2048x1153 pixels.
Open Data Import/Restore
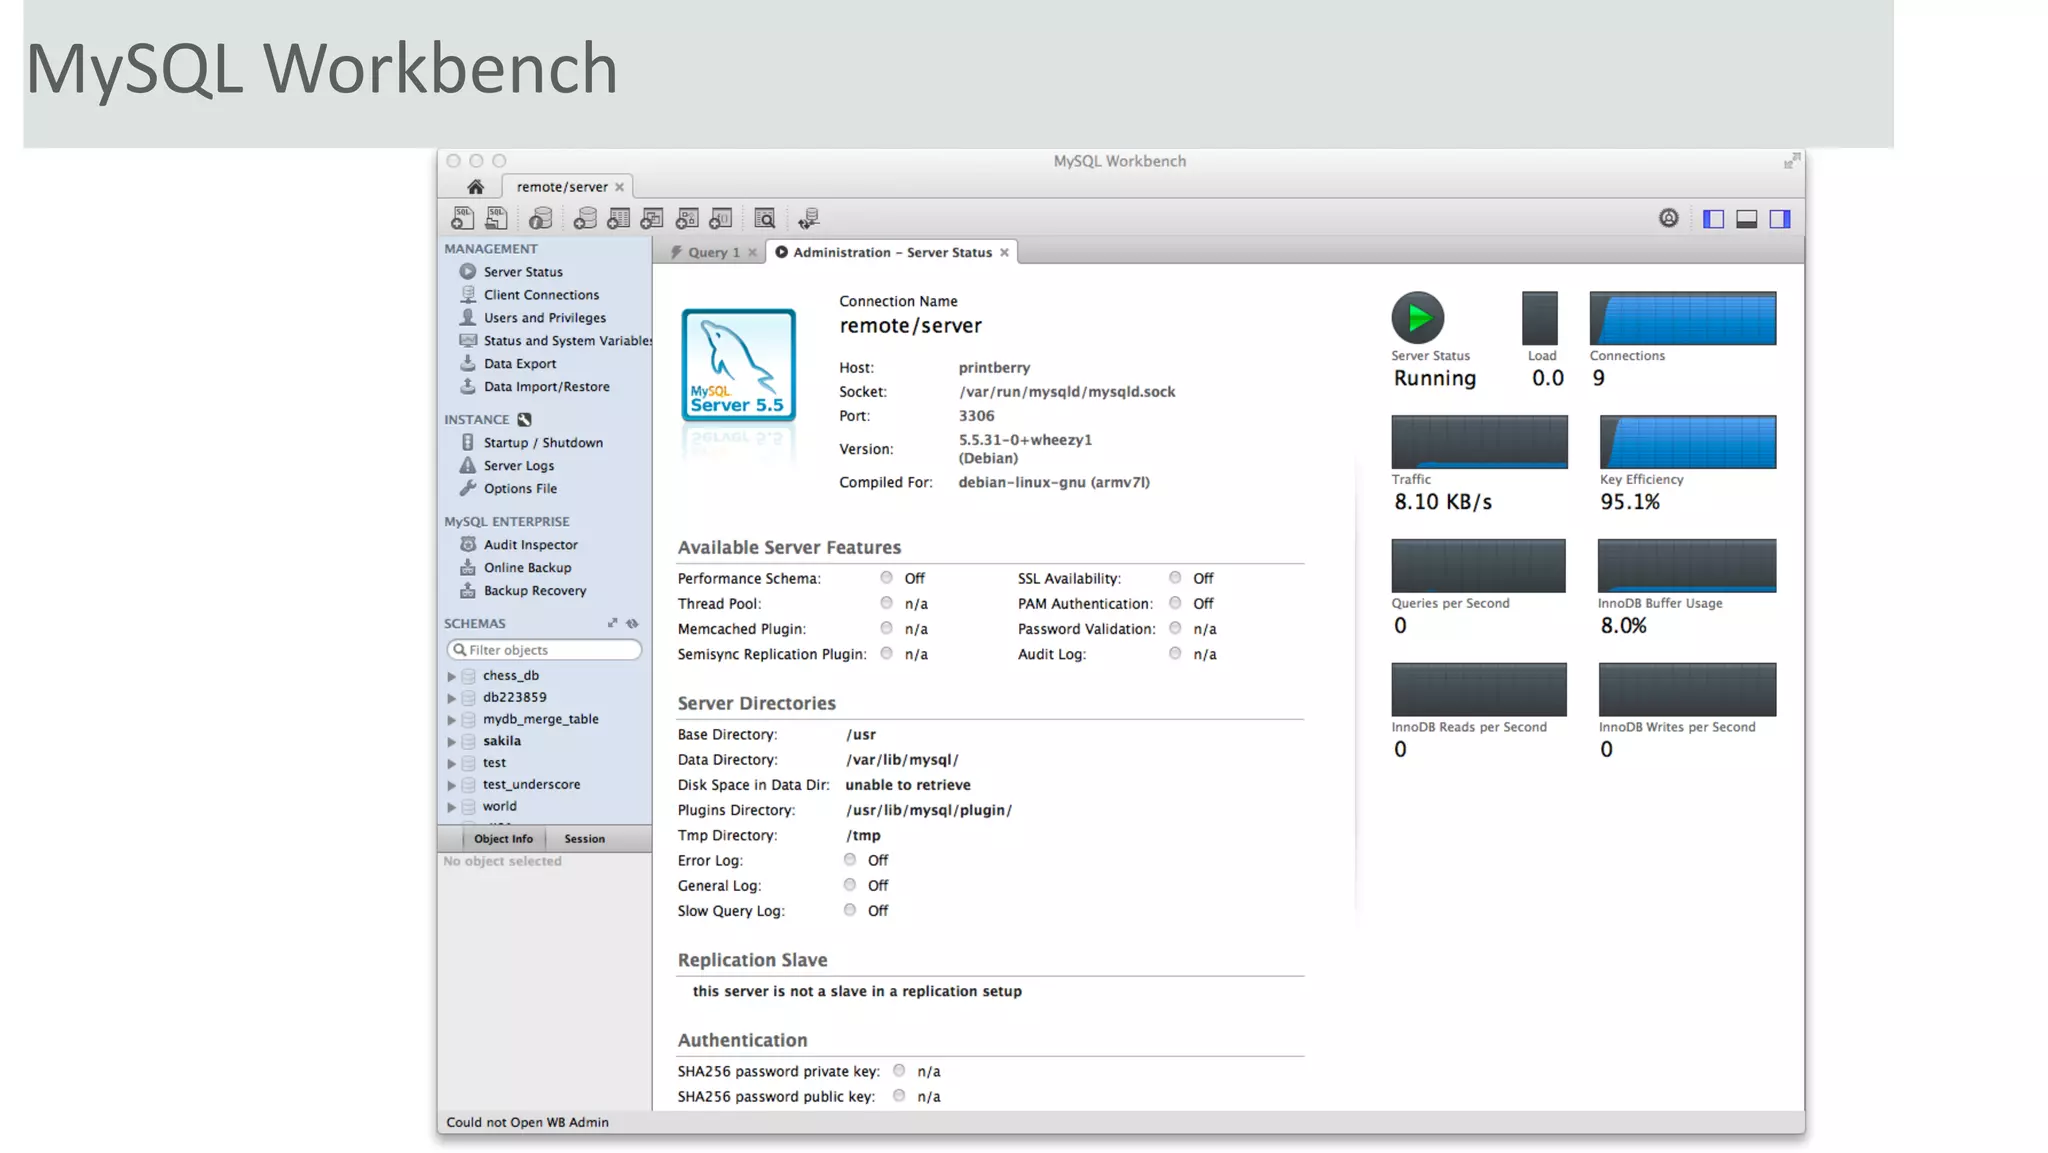546,387
